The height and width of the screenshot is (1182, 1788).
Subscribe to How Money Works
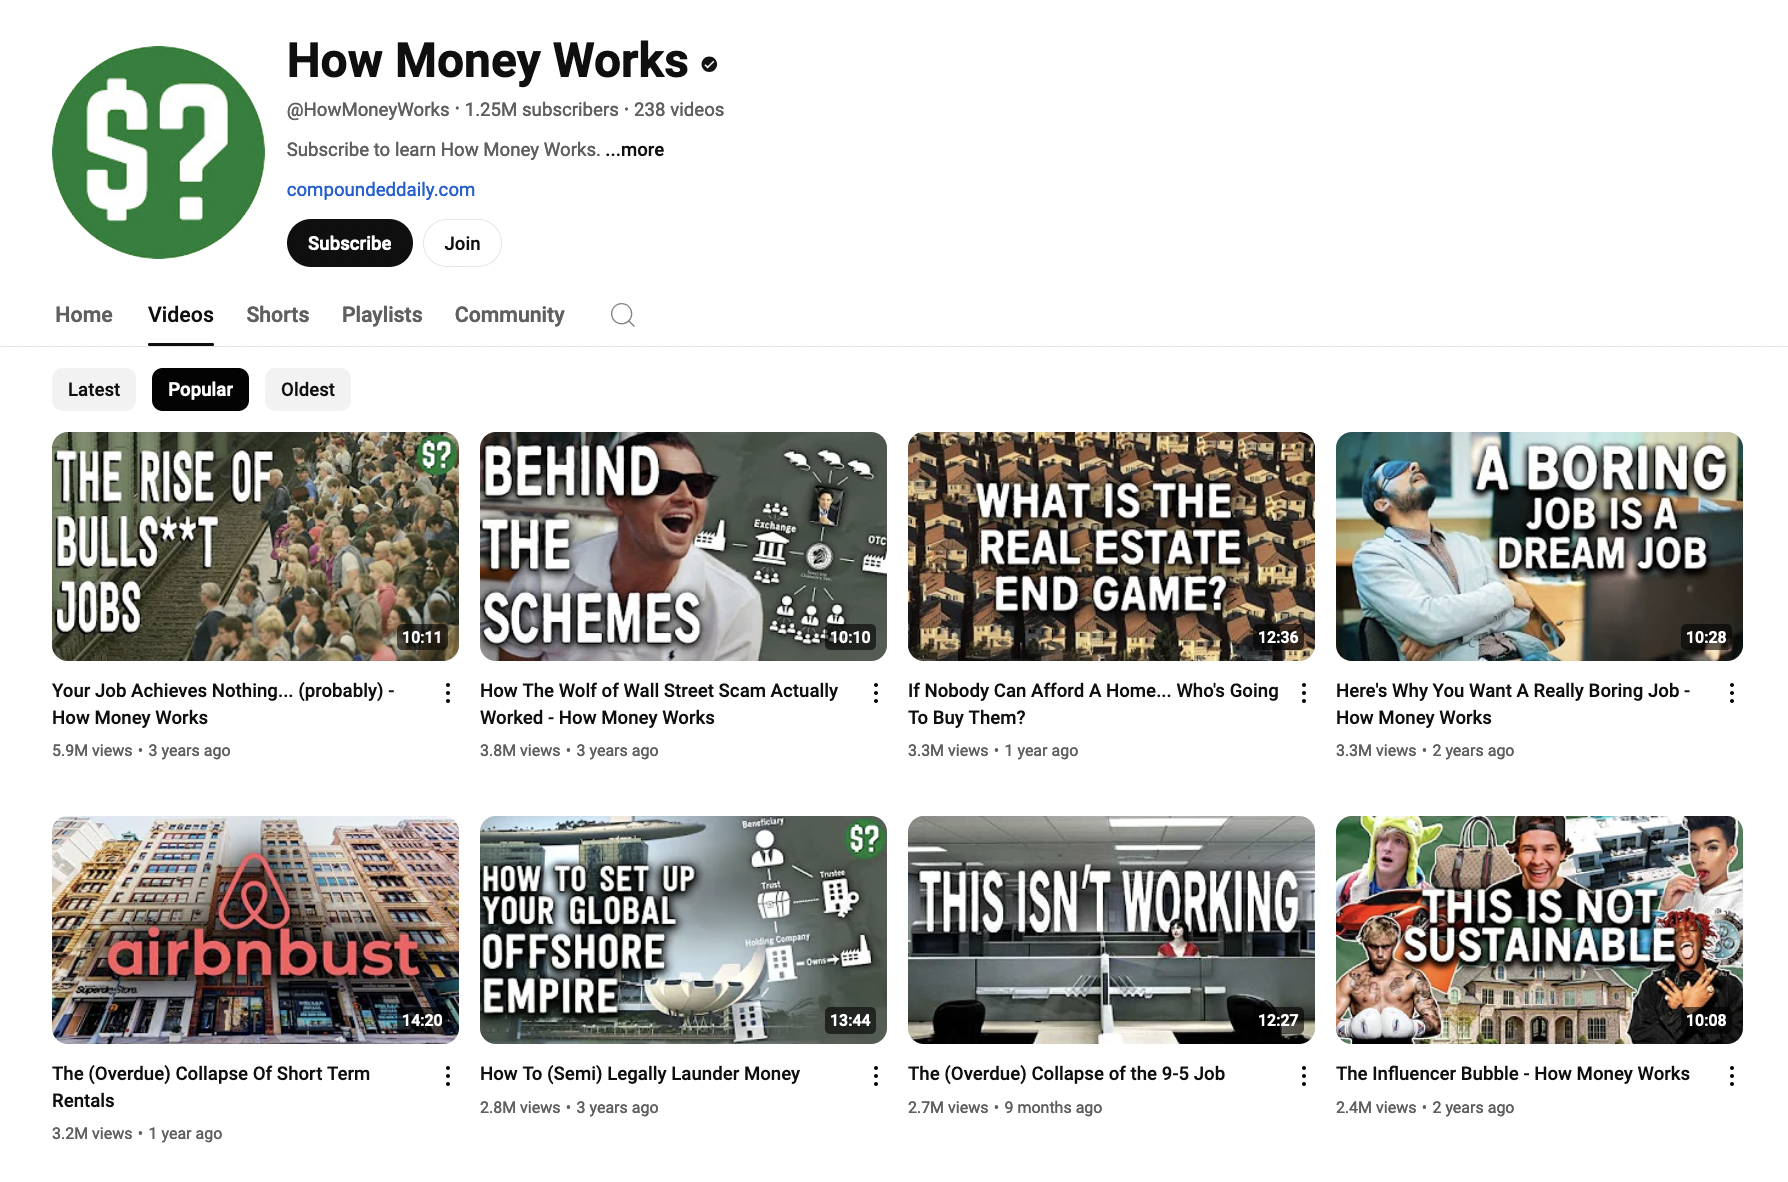pos(349,243)
